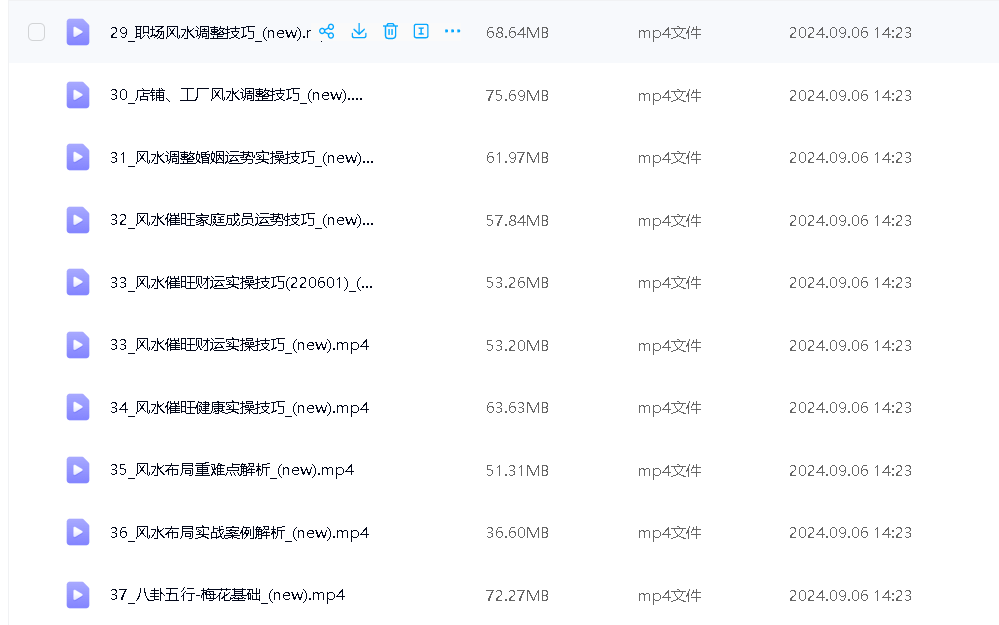The image size is (999, 625).
Task: Click the rename icon on file 29
Action: pos(421,32)
